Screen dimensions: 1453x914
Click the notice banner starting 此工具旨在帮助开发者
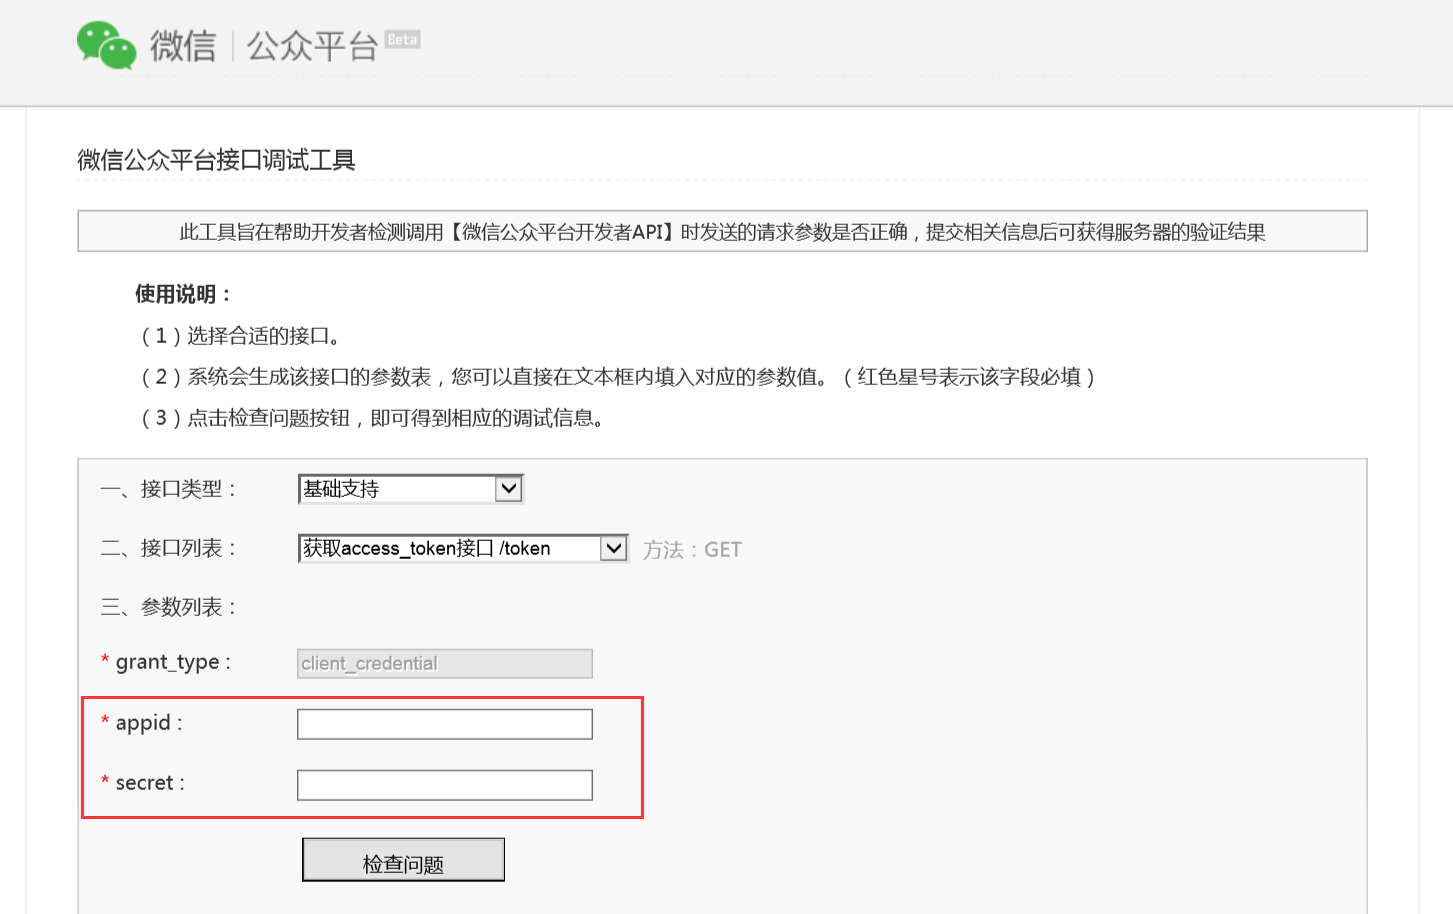722,232
